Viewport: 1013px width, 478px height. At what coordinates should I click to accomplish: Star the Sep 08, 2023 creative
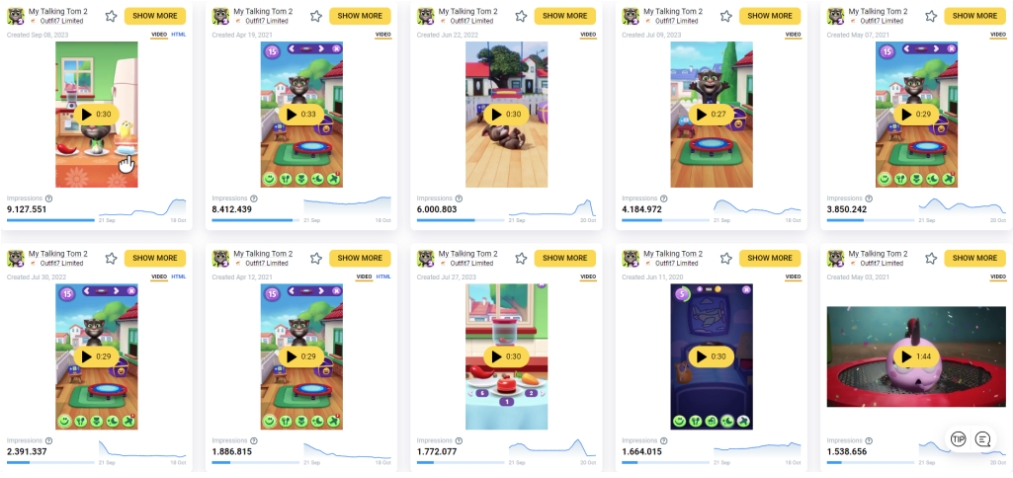click(111, 16)
